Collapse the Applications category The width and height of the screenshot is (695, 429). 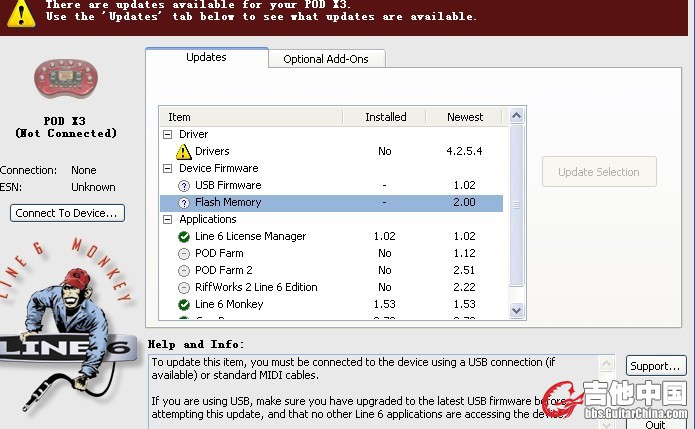tap(168, 219)
